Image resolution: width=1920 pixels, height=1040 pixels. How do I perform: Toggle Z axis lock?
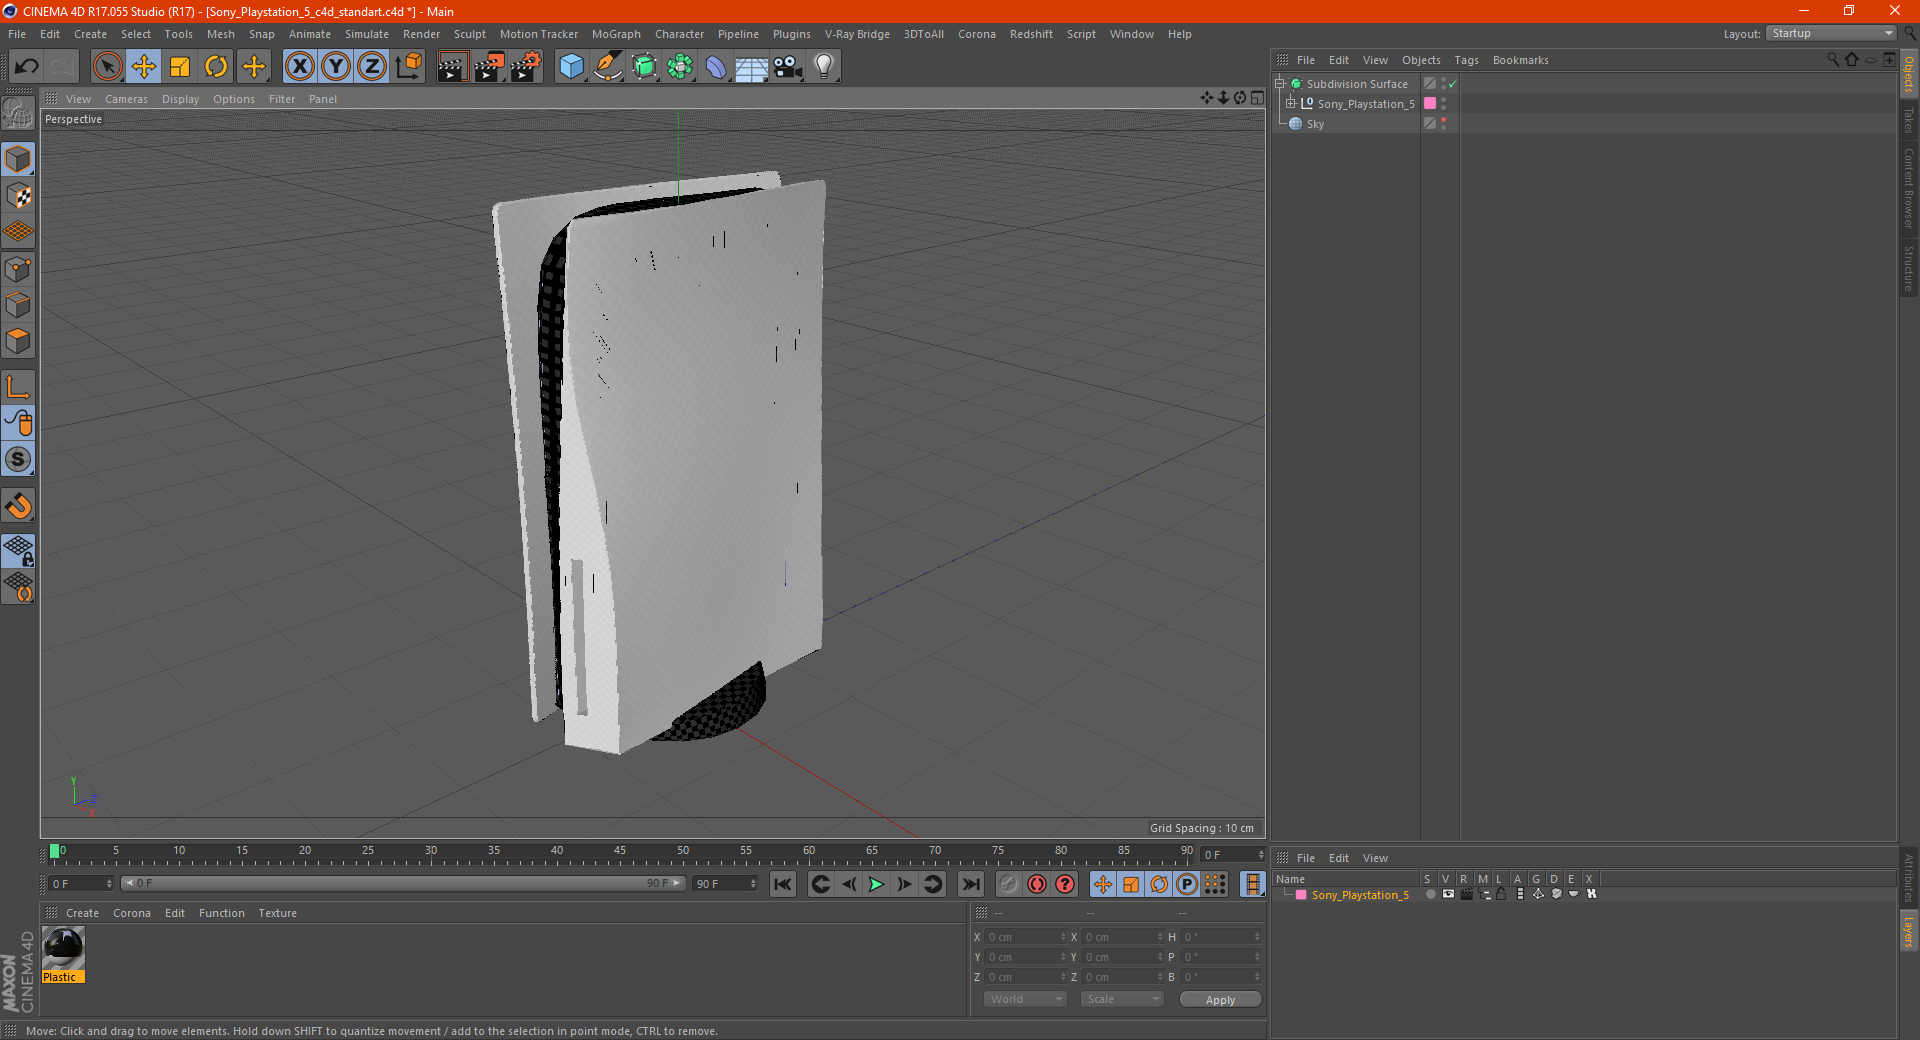click(x=372, y=67)
